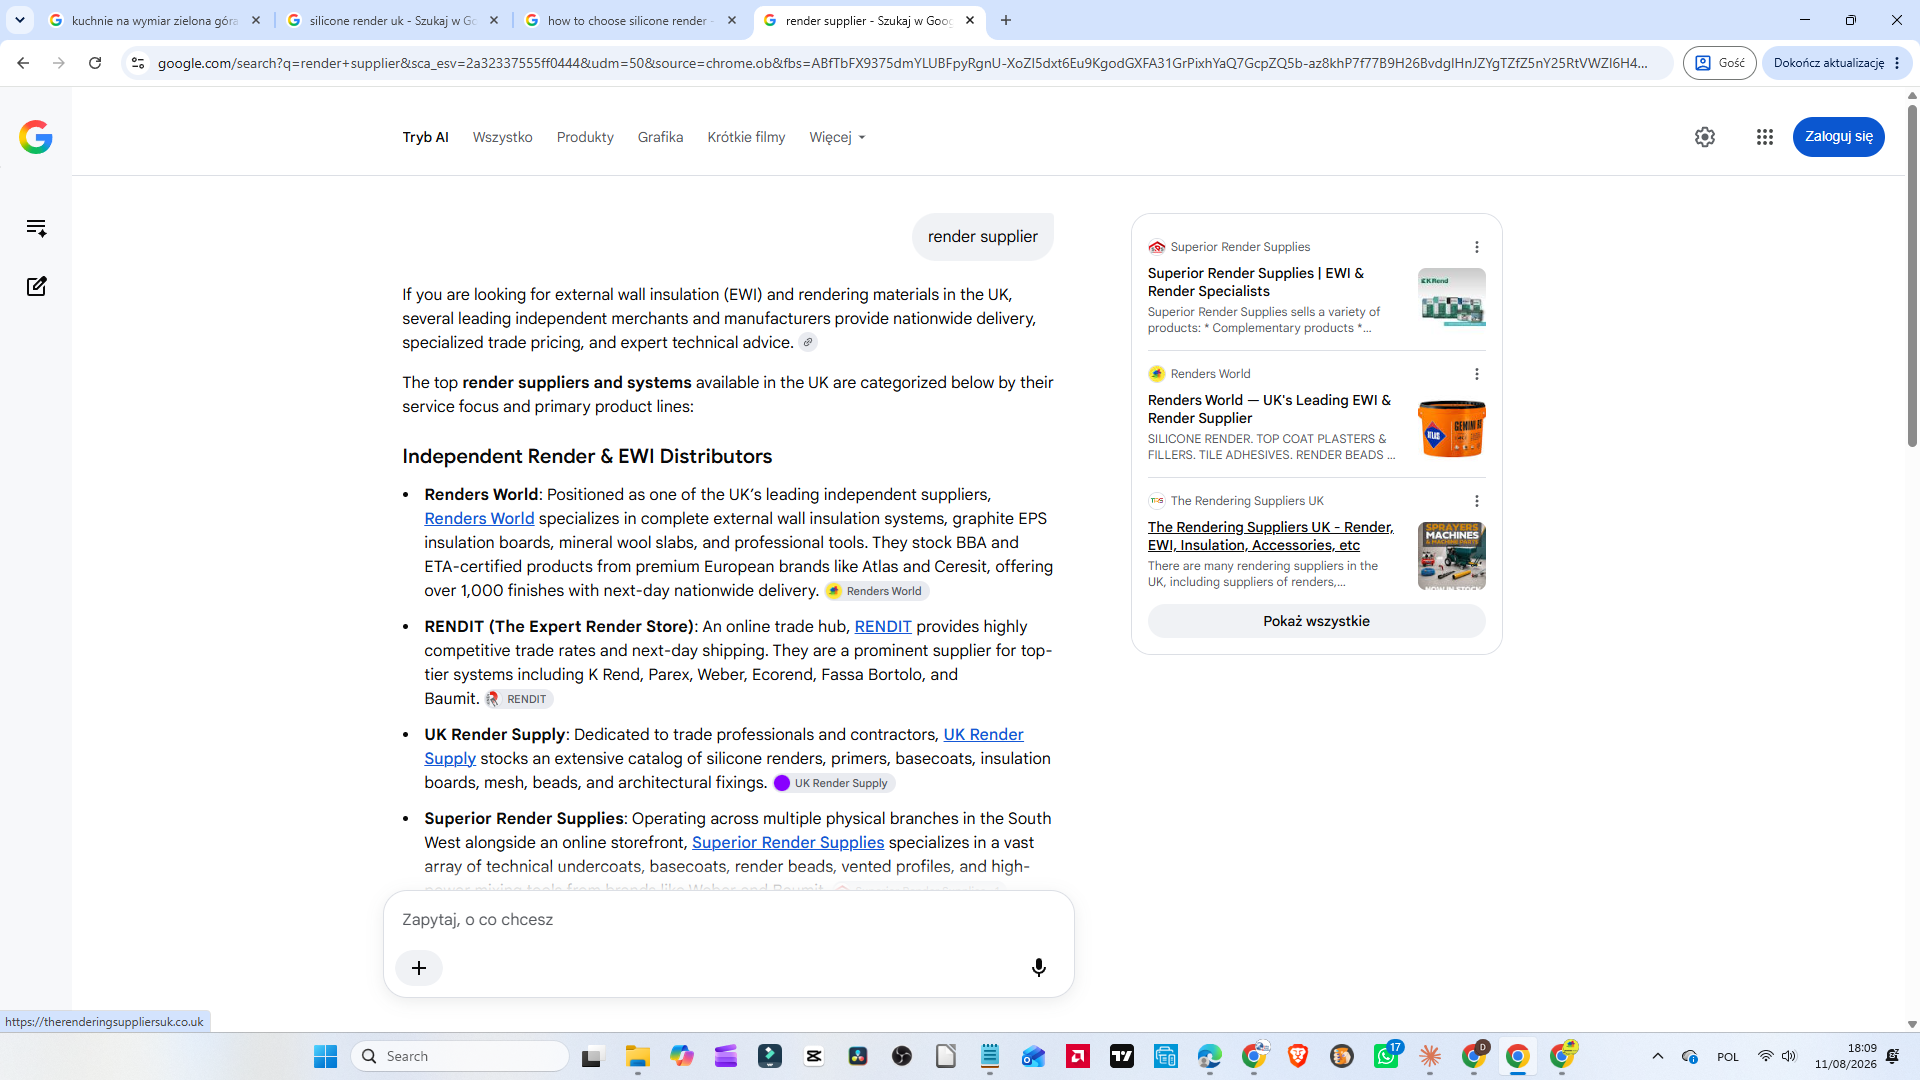Open the RENDIT inline link

(x=883, y=626)
